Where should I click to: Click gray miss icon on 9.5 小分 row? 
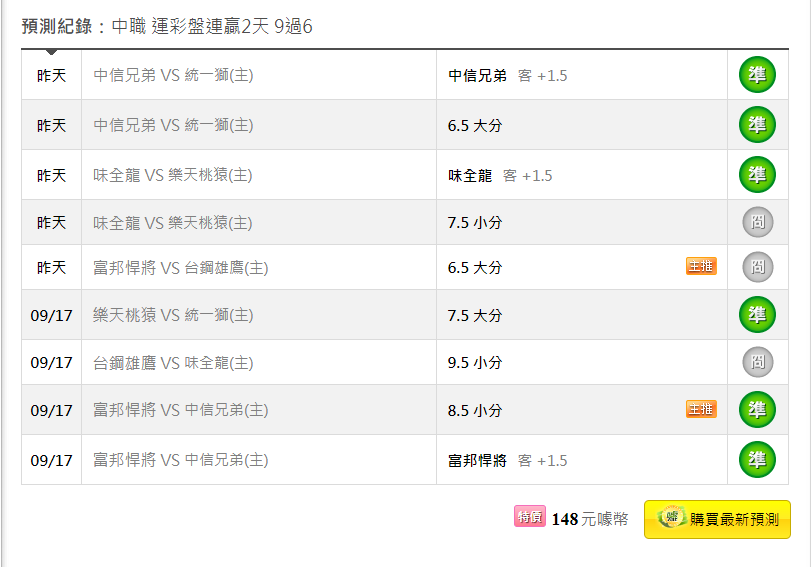pyautogui.click(x=757, y=362)
